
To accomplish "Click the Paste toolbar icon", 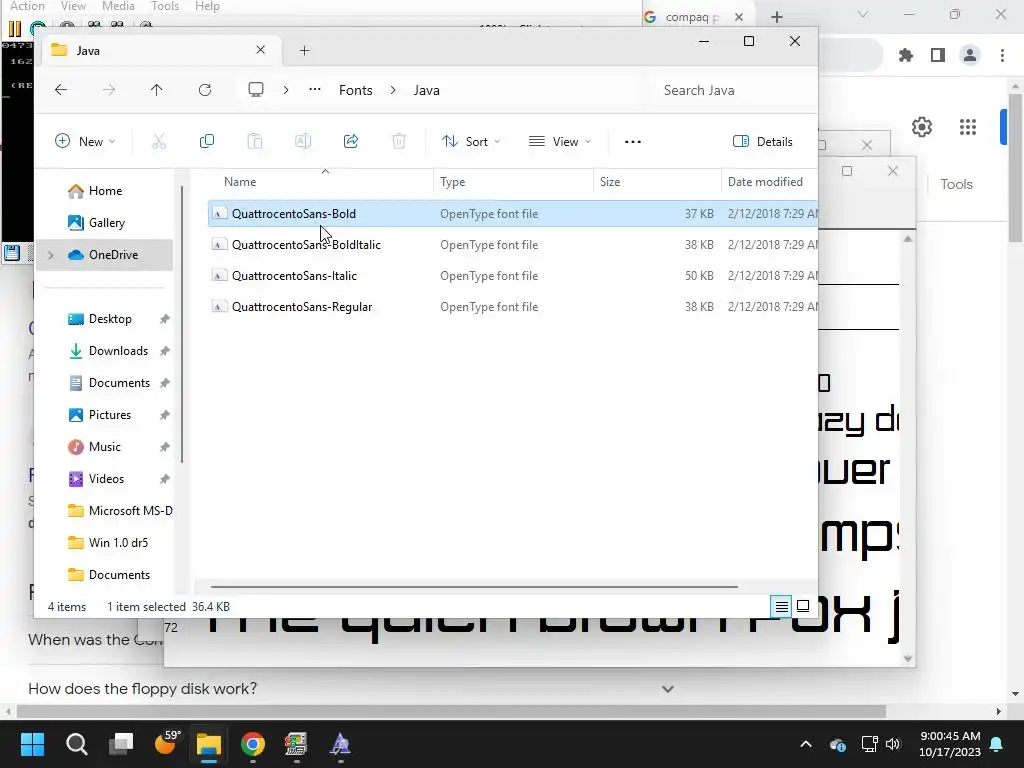I will (x=255, y=142).
